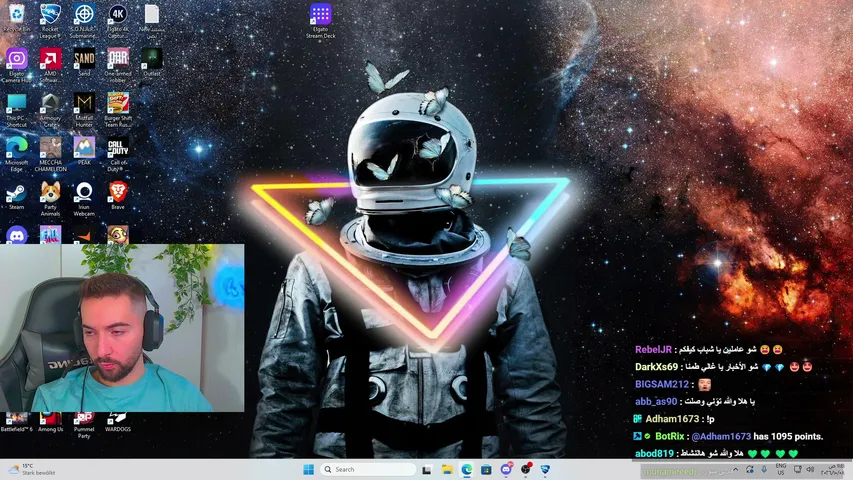Click the Adham1673 '!p' chat message
Viewport: 853px width, 480px height.
coord(673,419)
